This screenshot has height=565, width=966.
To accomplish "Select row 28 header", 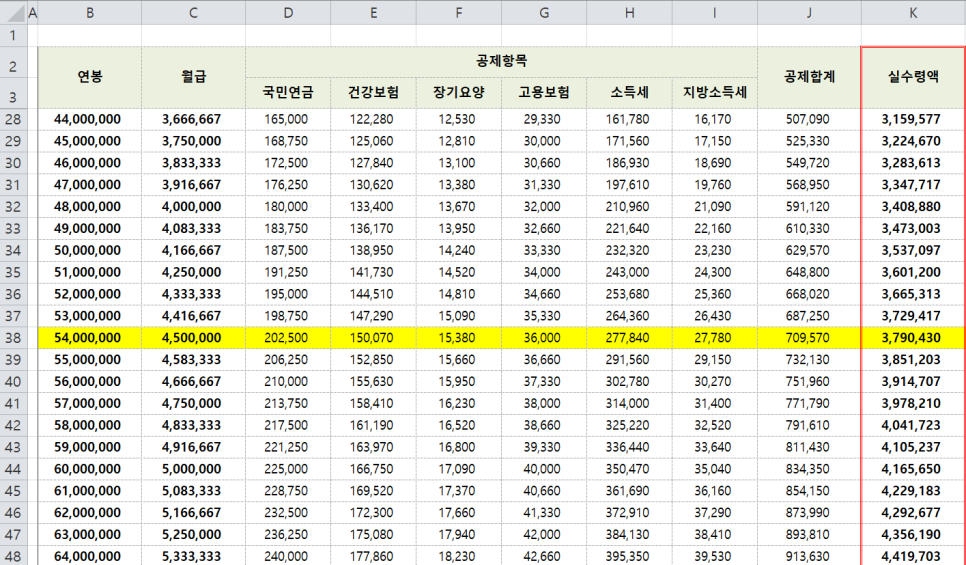I will click(13, 119).
